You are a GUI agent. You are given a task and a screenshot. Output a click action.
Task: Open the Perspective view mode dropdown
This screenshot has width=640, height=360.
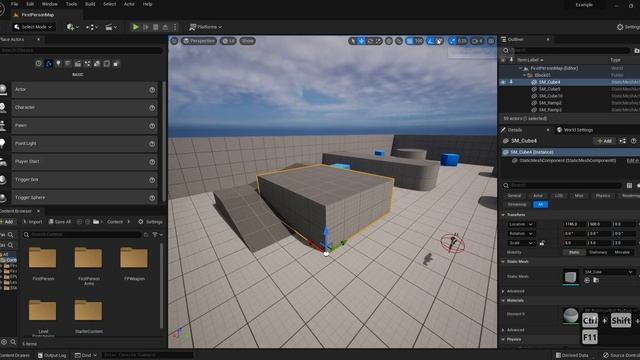point(199,41)
